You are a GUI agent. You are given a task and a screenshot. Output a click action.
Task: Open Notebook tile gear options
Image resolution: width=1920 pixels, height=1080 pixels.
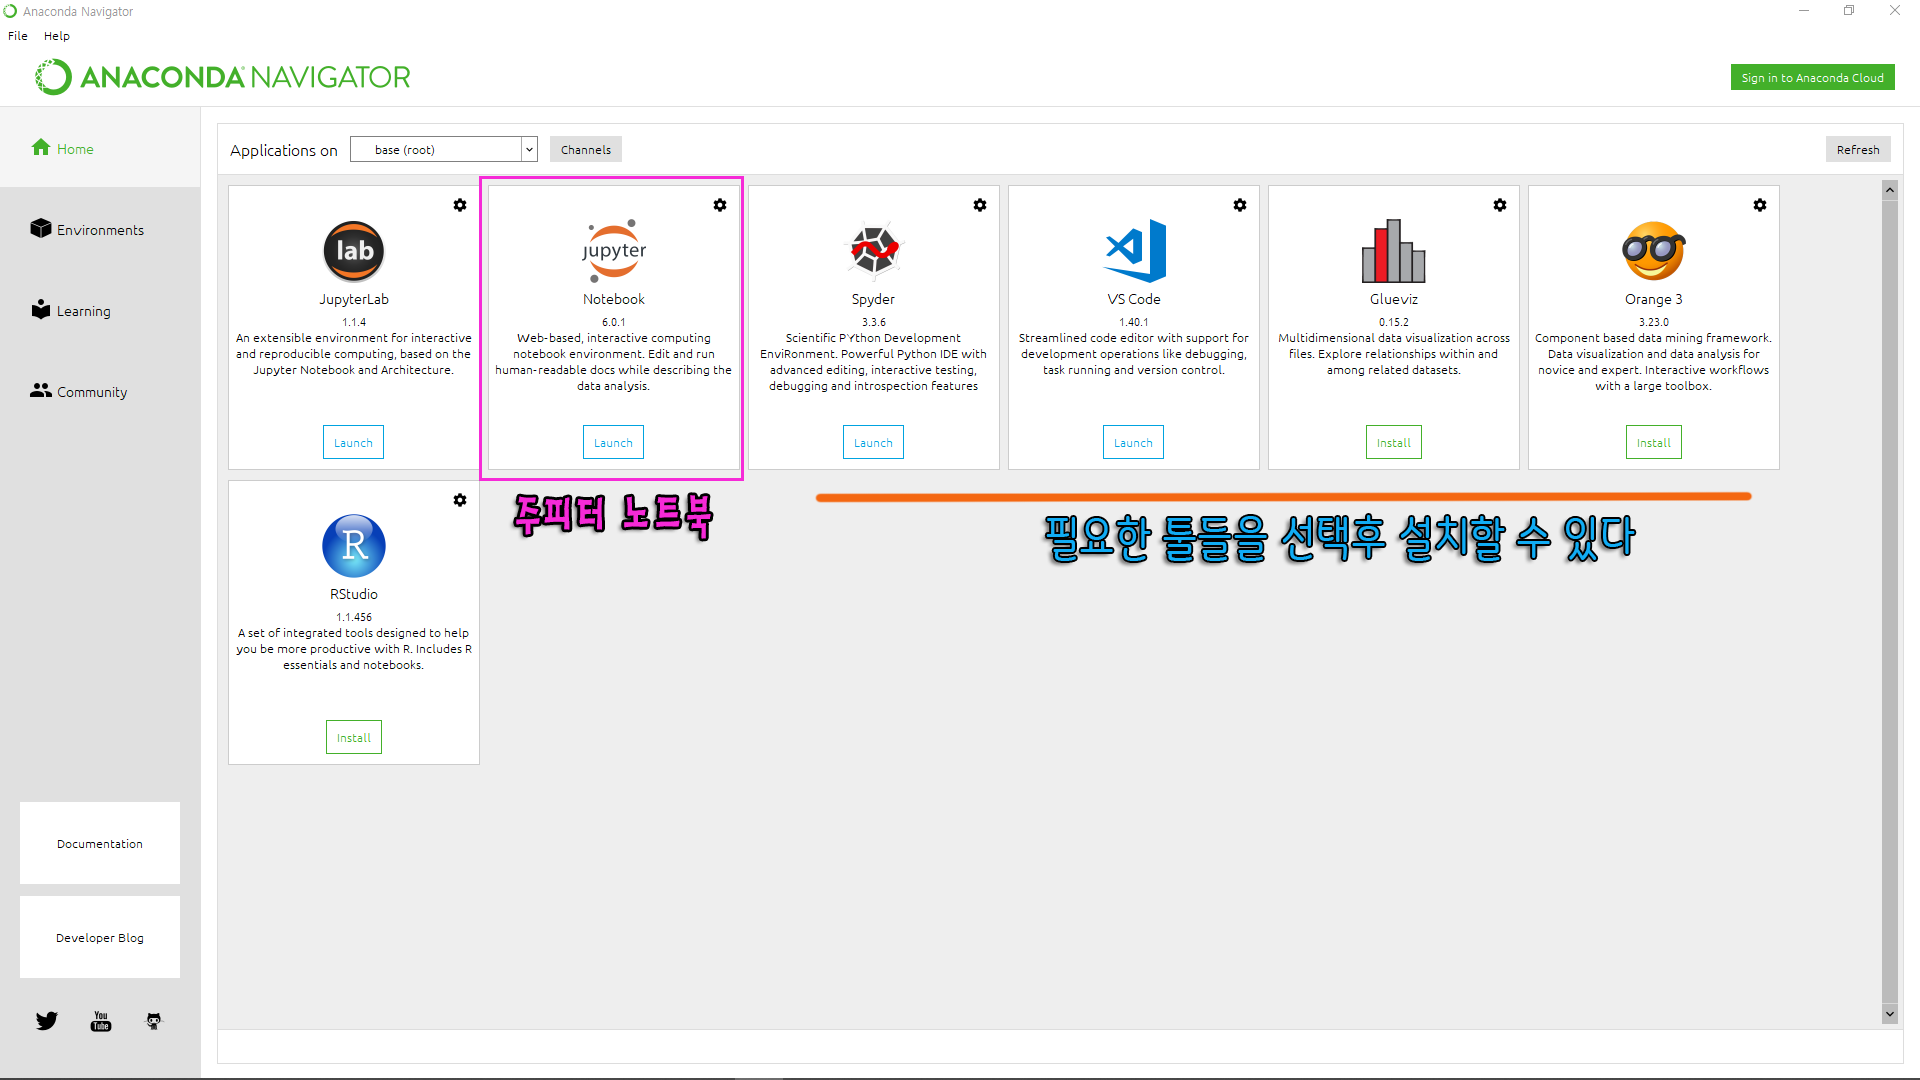(720, 205)
